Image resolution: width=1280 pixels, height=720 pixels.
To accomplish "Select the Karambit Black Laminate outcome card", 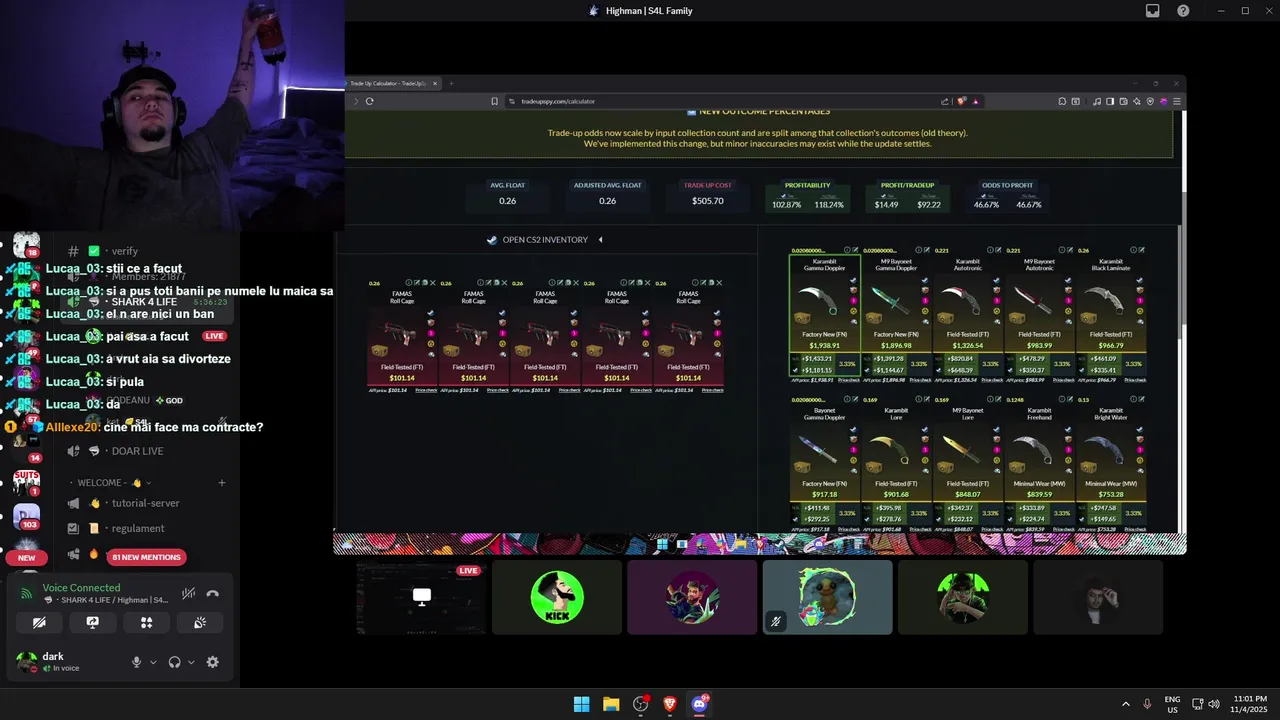I will point(1110,316).
